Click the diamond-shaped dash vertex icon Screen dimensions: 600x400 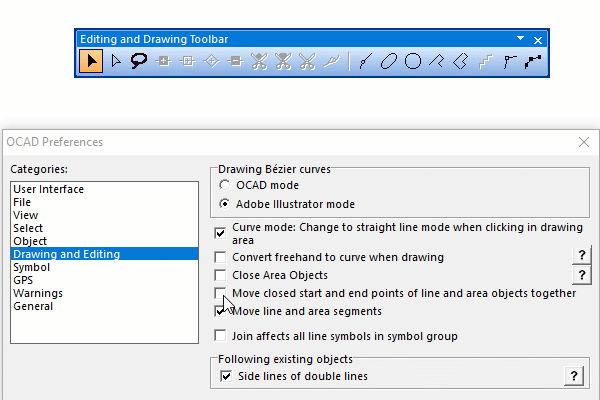click(212, 61)
